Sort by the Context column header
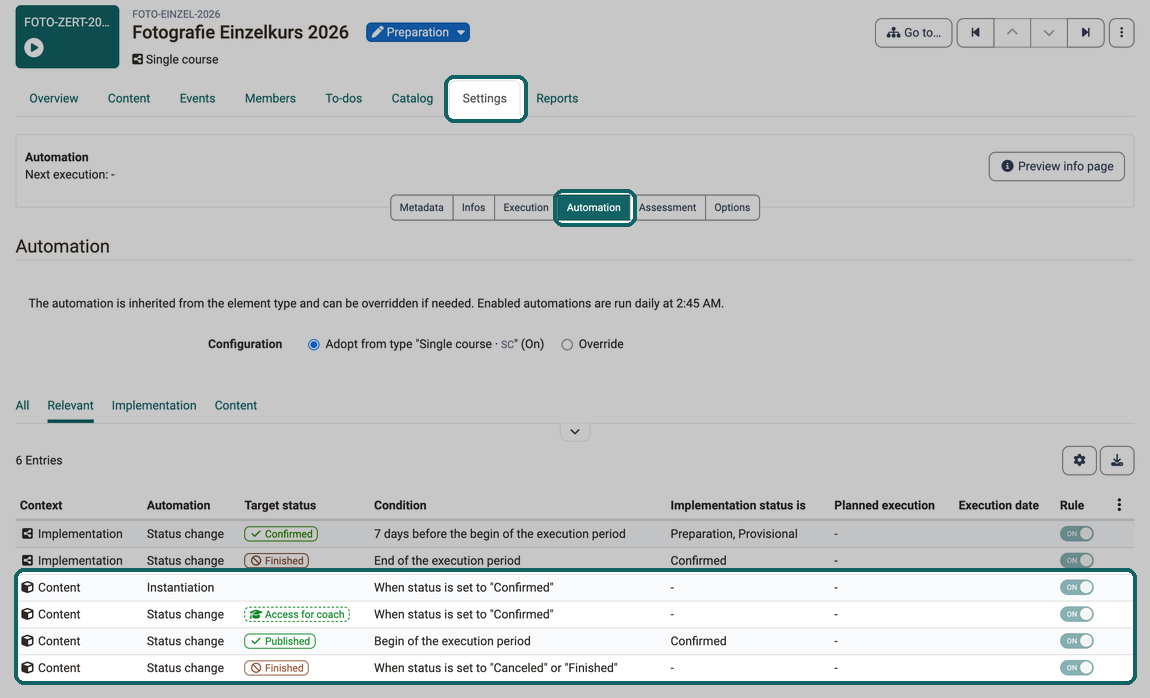The height and width of the screenshot is (698, 1150). pos(41,505)
